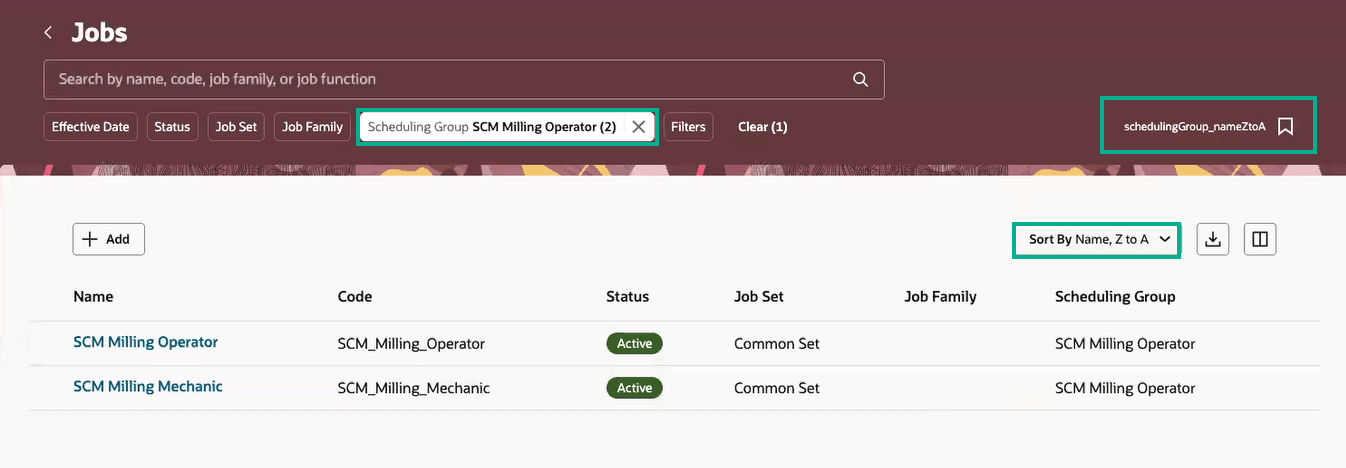Image resolution: width=1346 pixels, height=468 pixels.
Task: Click Active badge in SCM Milling Operator row
Action: pos(634,343)
